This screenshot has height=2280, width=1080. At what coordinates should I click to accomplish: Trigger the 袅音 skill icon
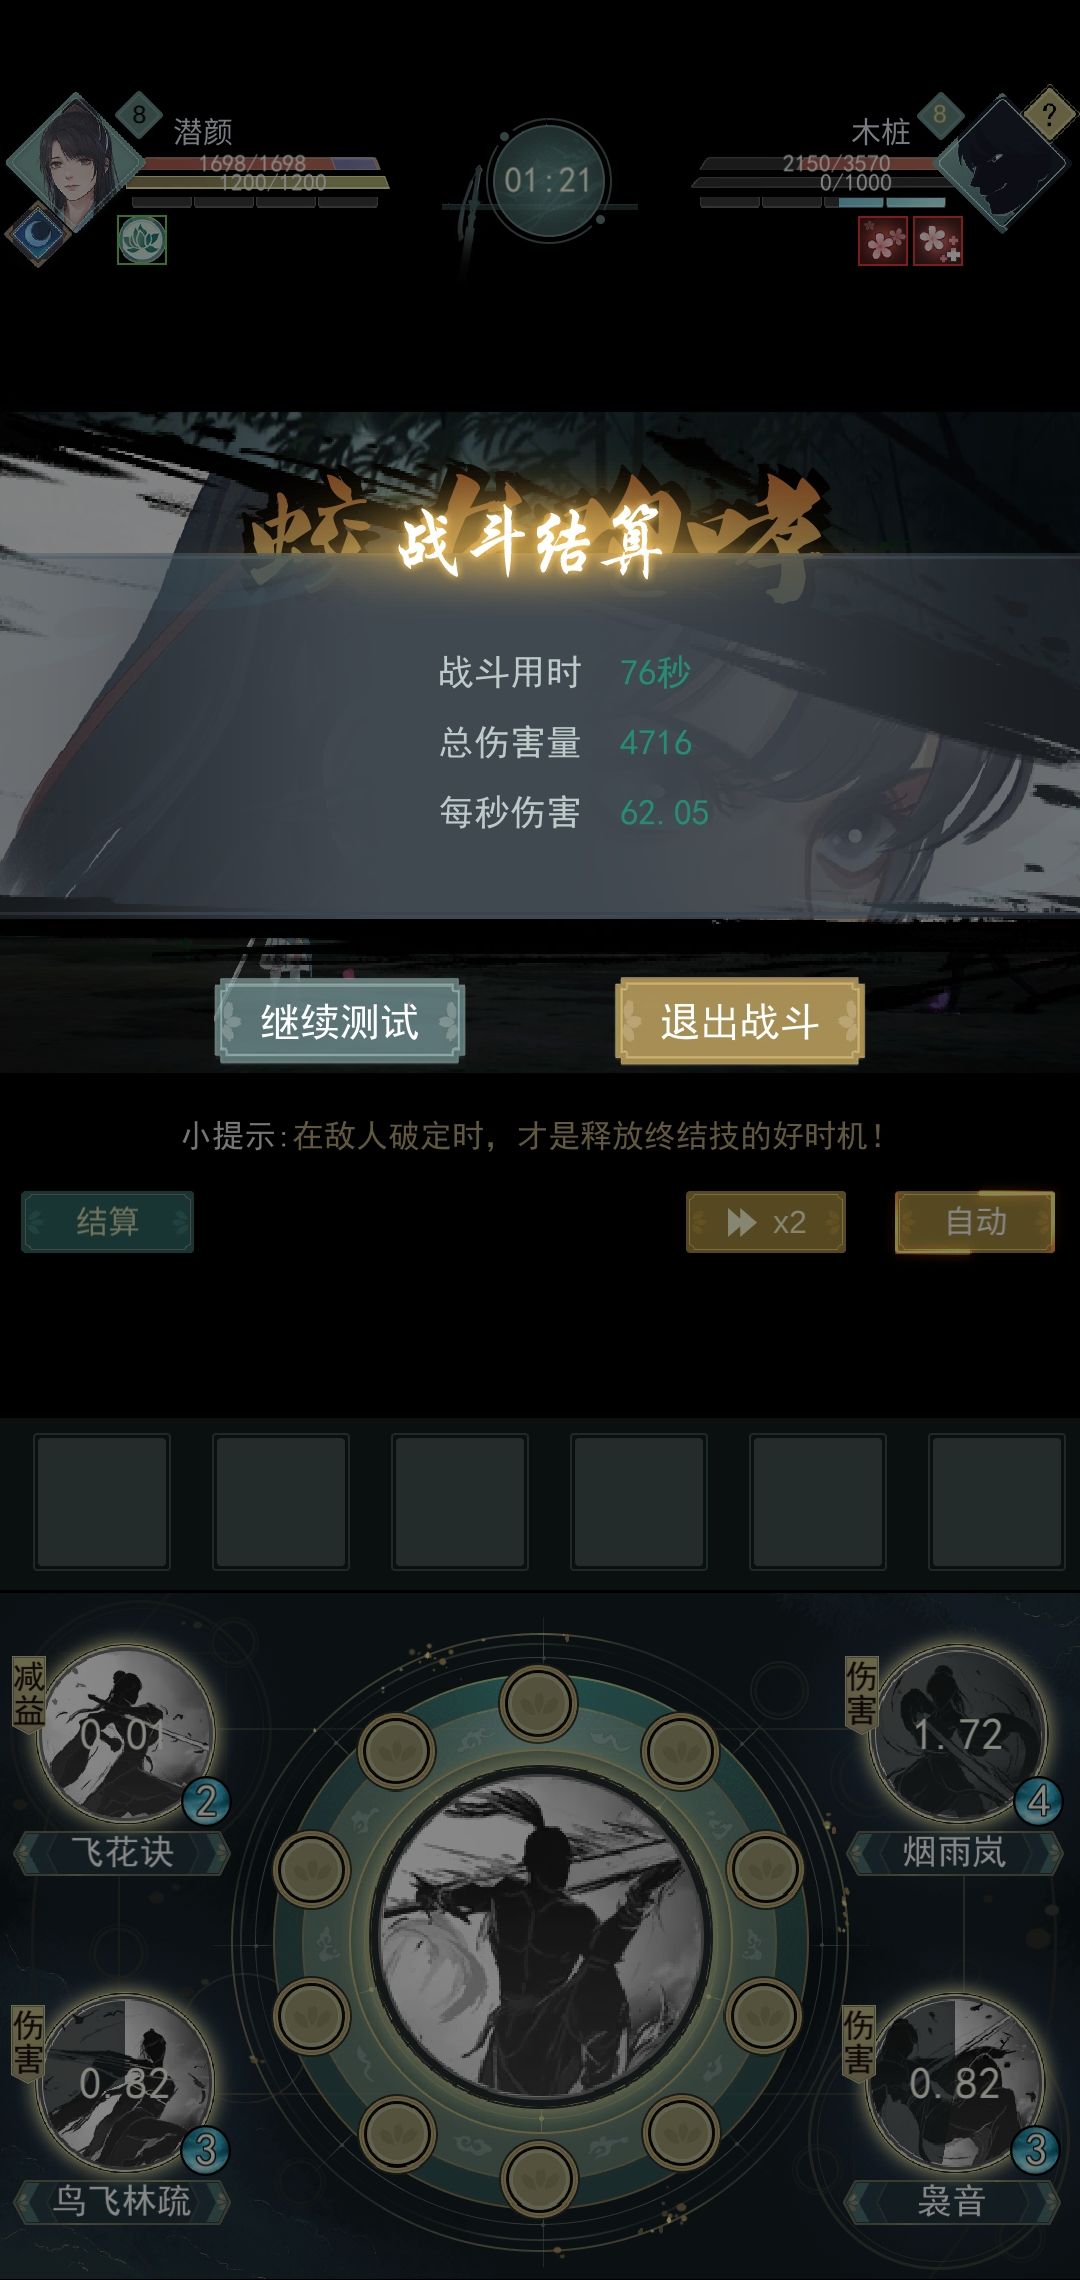click(956, 2082)
